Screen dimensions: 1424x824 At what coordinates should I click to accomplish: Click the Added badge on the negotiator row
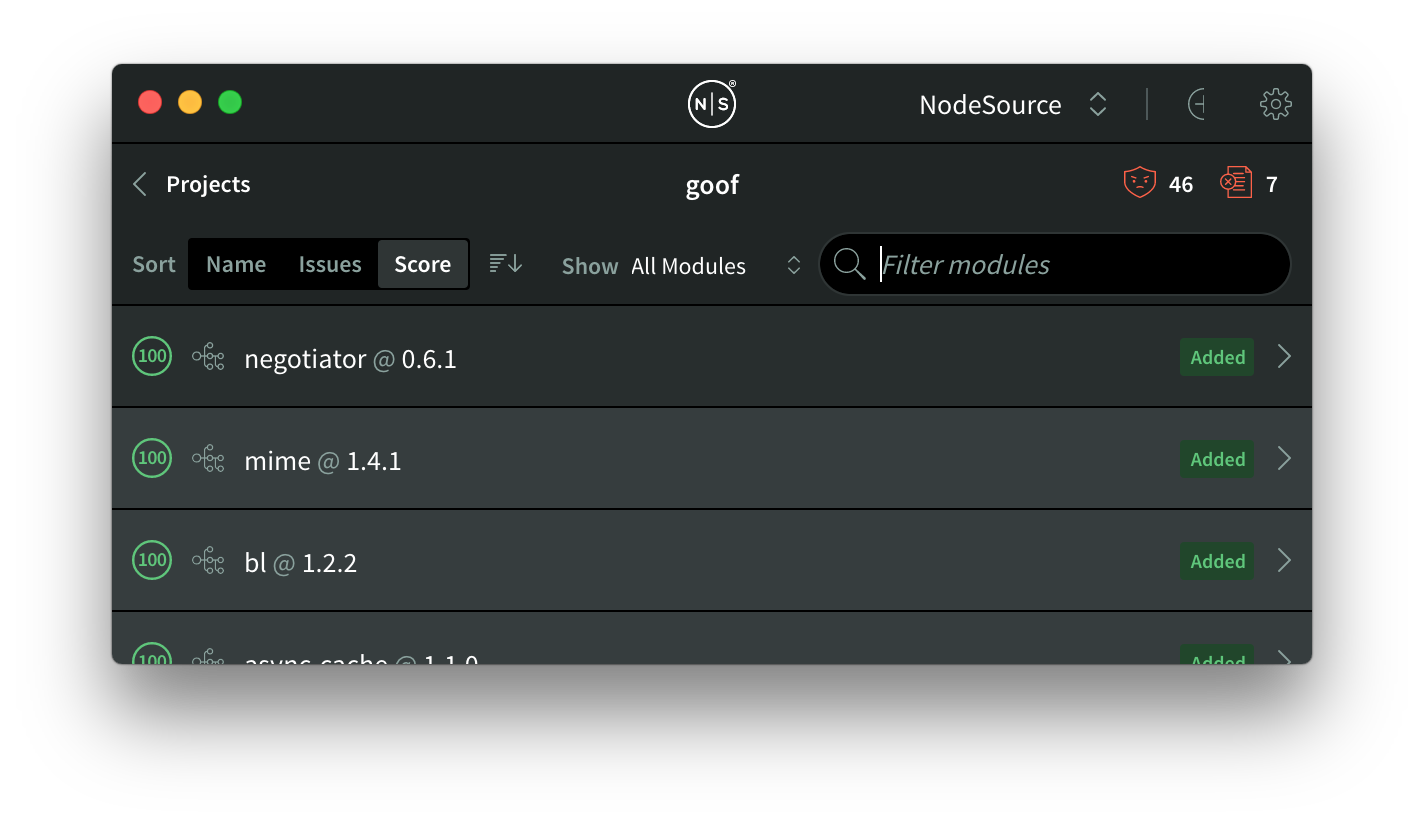(x=1217, y=357)
